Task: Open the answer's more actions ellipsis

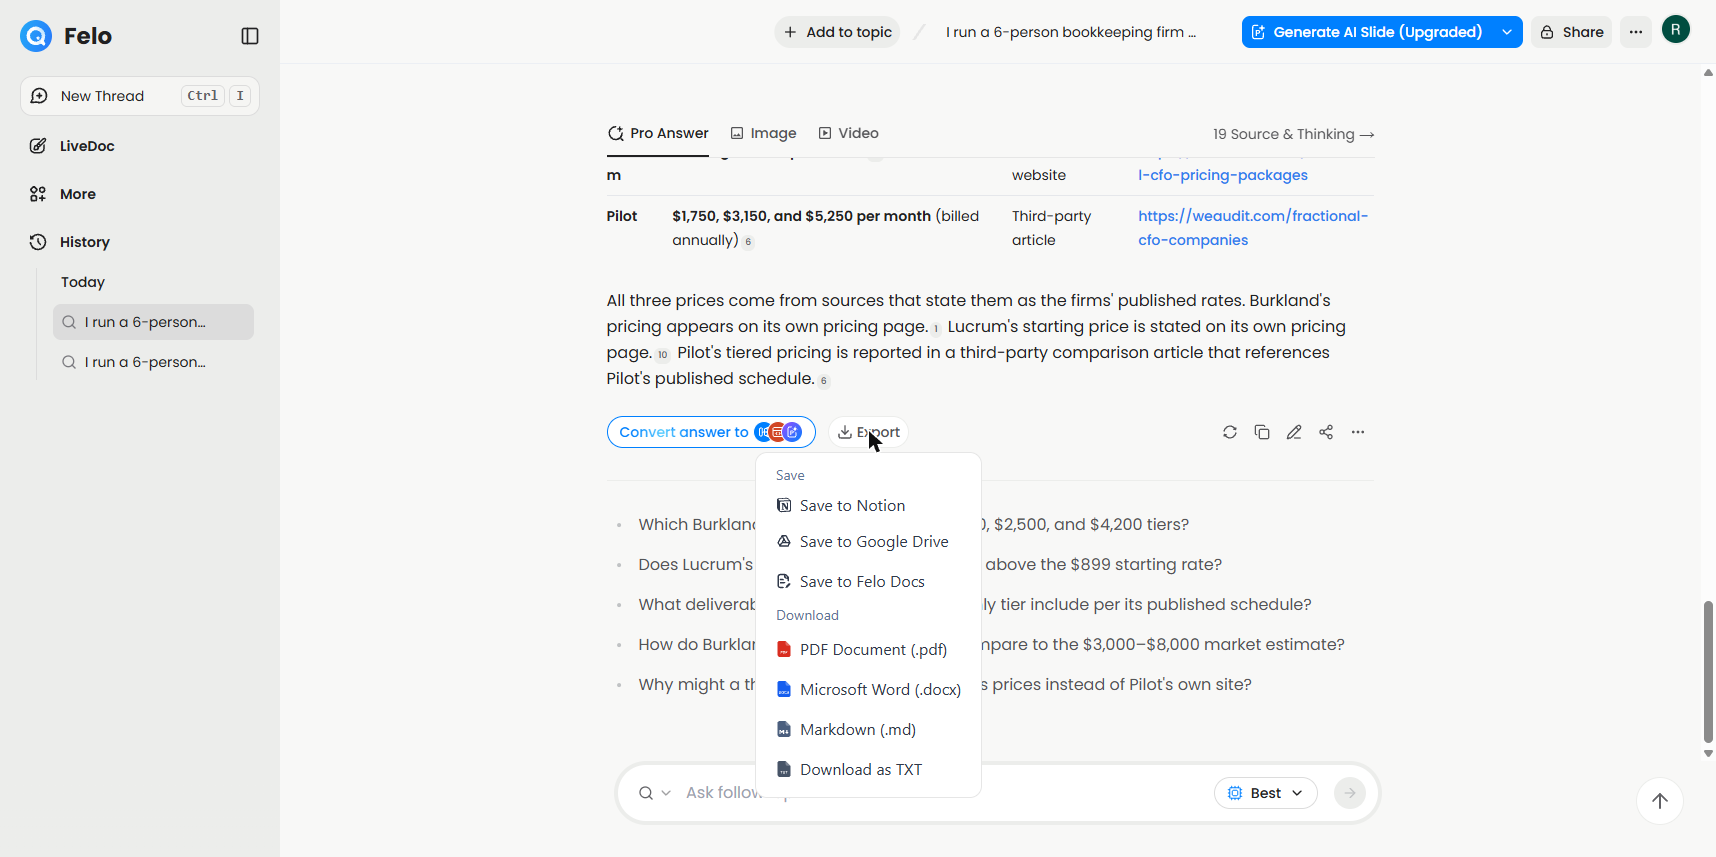Action: point(1358,432)
